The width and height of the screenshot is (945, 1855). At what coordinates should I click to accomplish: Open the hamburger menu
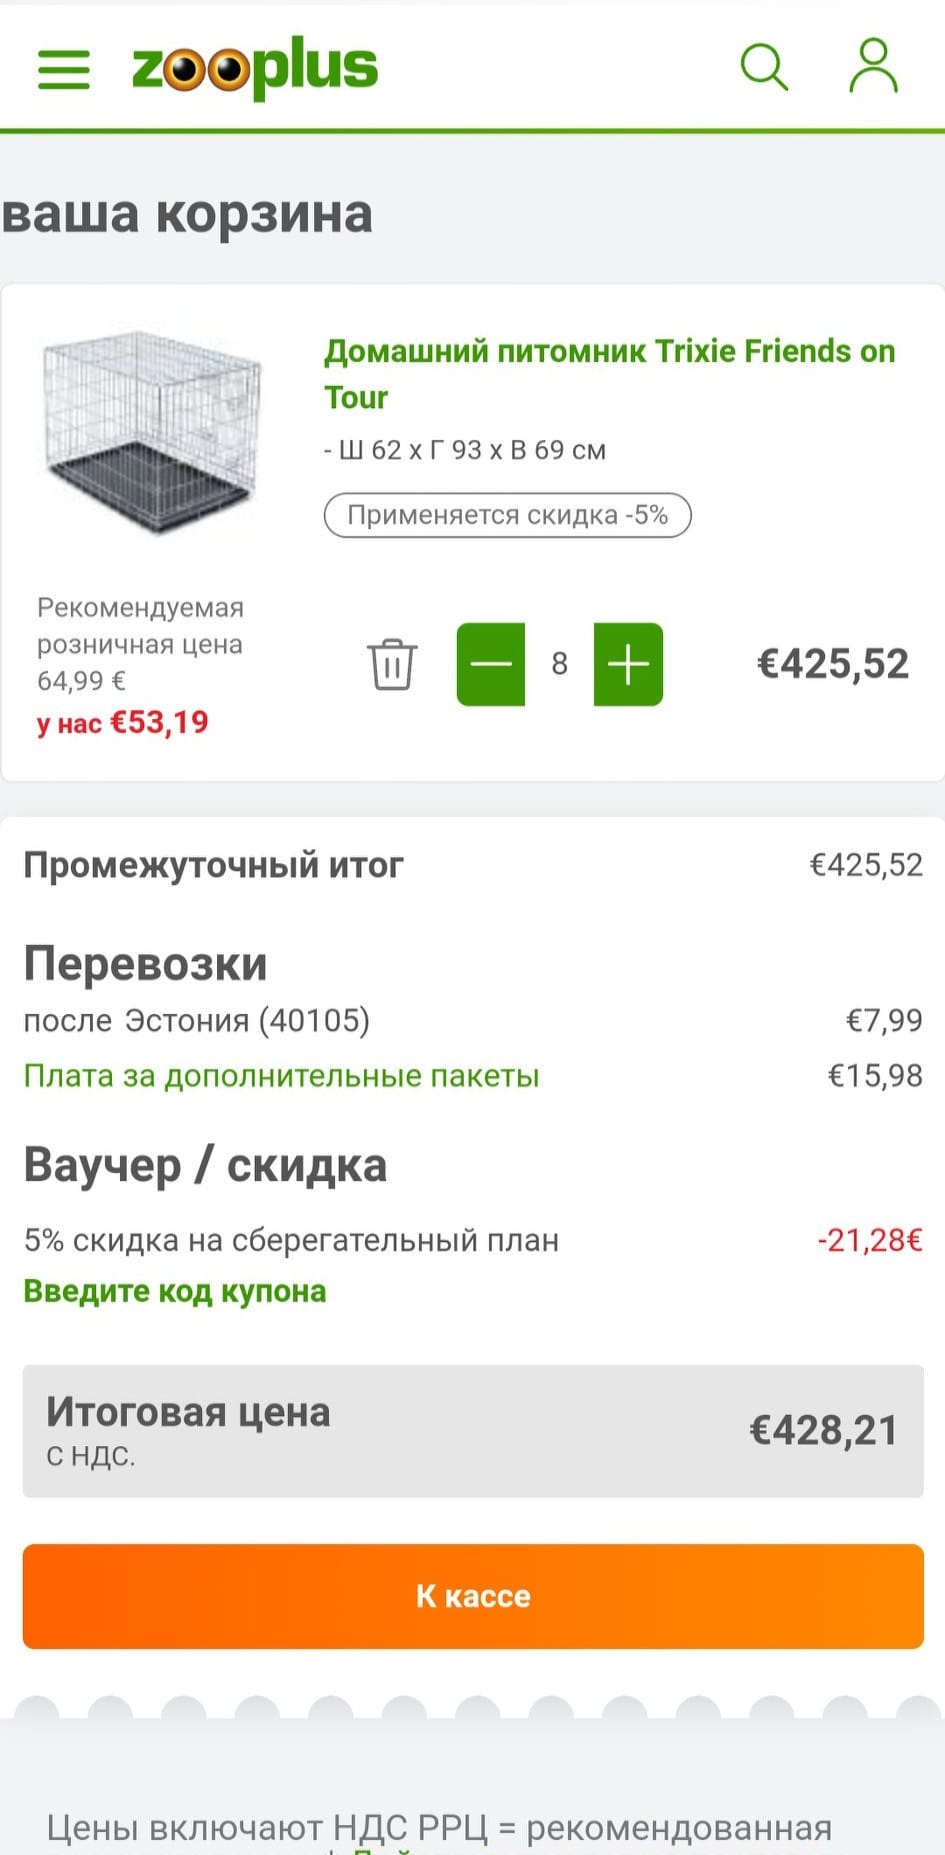64,69
